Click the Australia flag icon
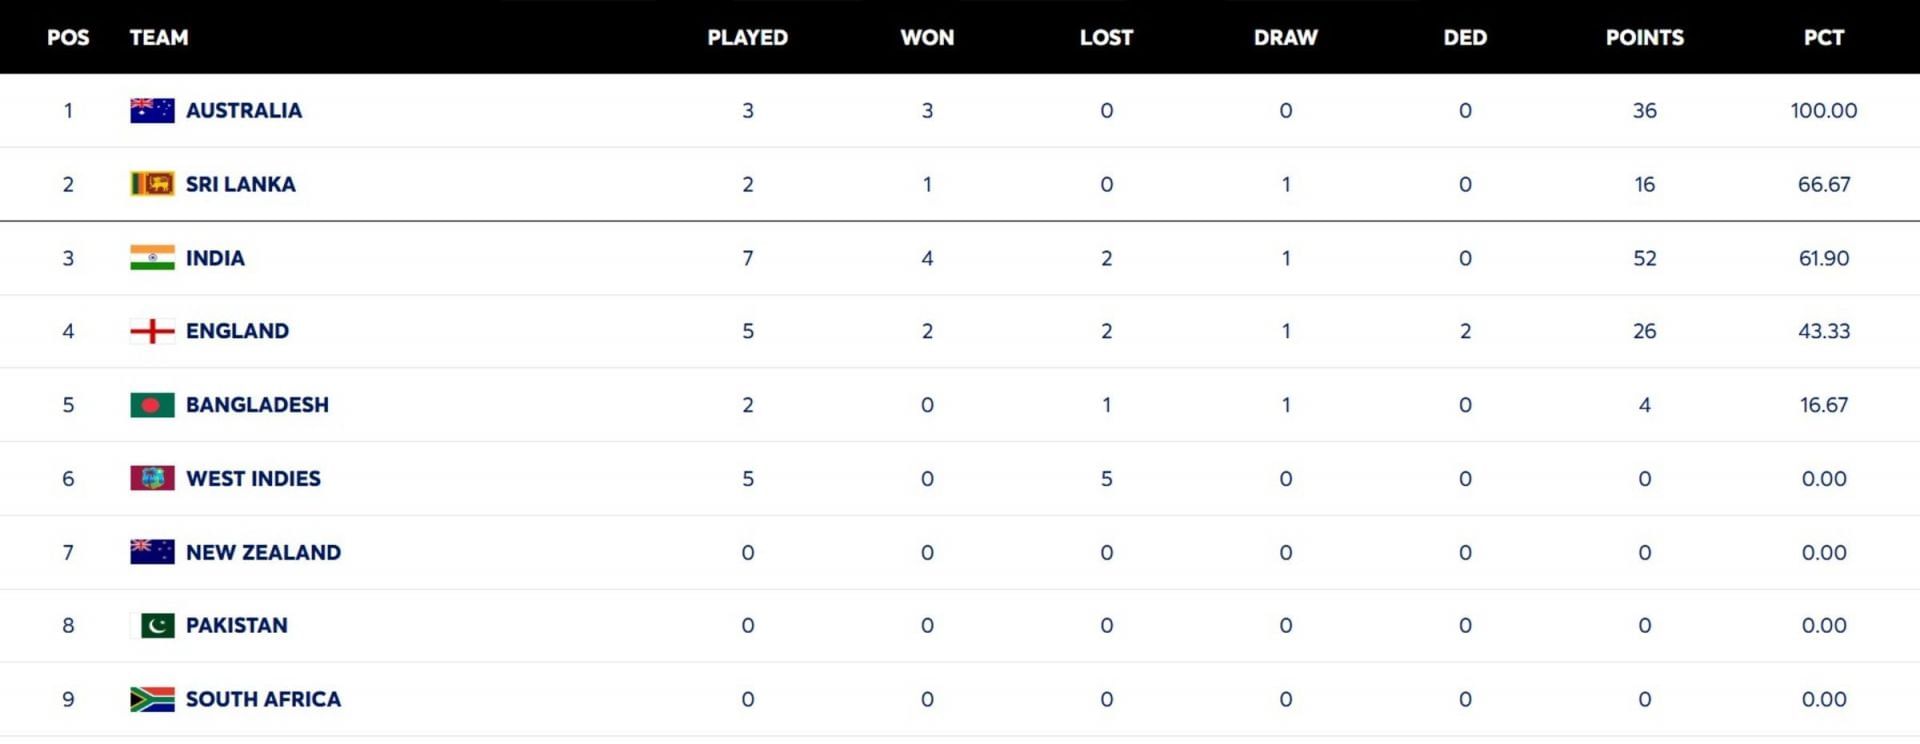Screen dimensions: 1920x744 [x=152, y=110]
